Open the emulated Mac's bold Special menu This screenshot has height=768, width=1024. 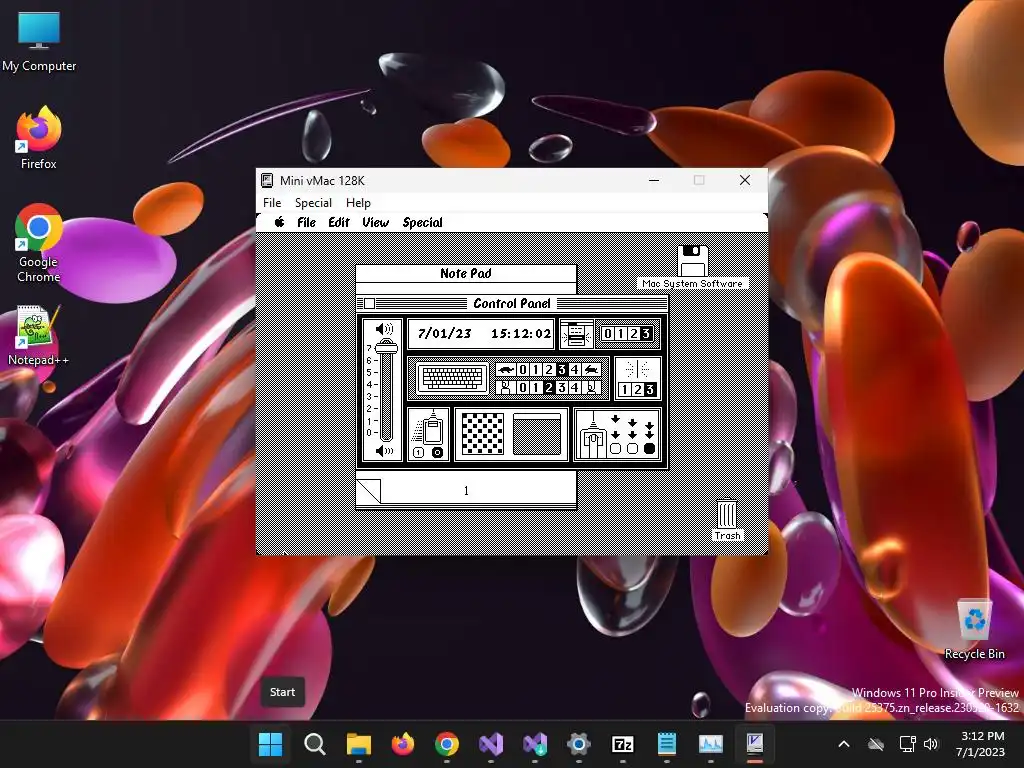coord(423,223)
